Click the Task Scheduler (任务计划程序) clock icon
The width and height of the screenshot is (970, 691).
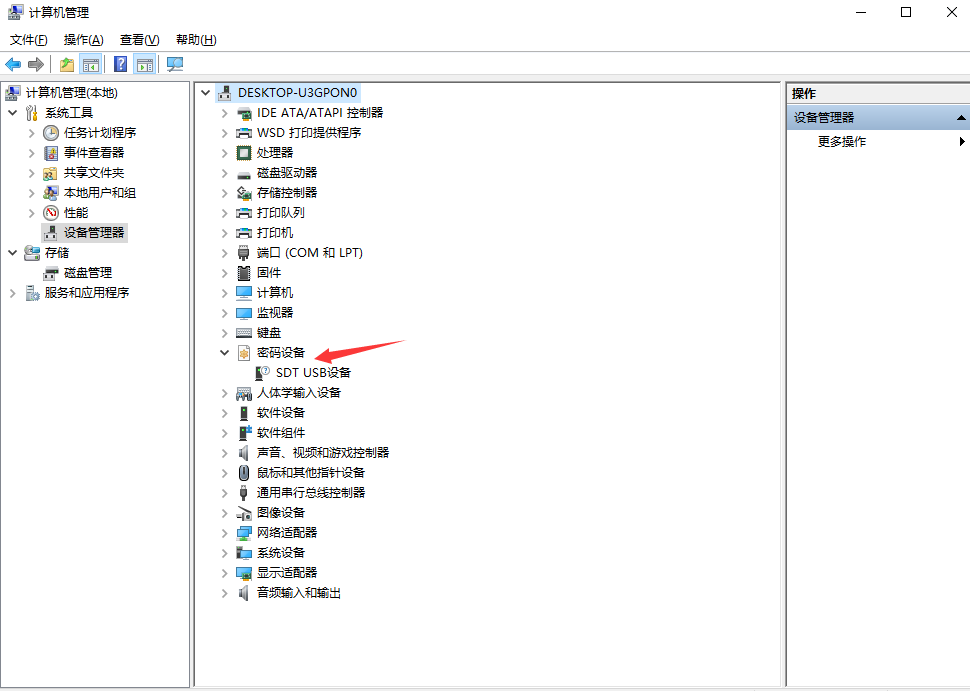[x=51, y=133]
